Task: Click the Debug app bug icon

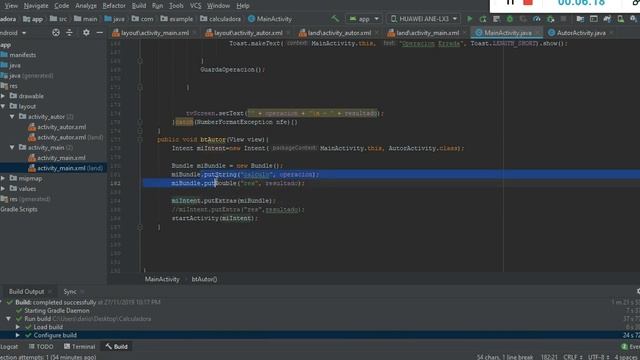Action: (x=510, y=19)
